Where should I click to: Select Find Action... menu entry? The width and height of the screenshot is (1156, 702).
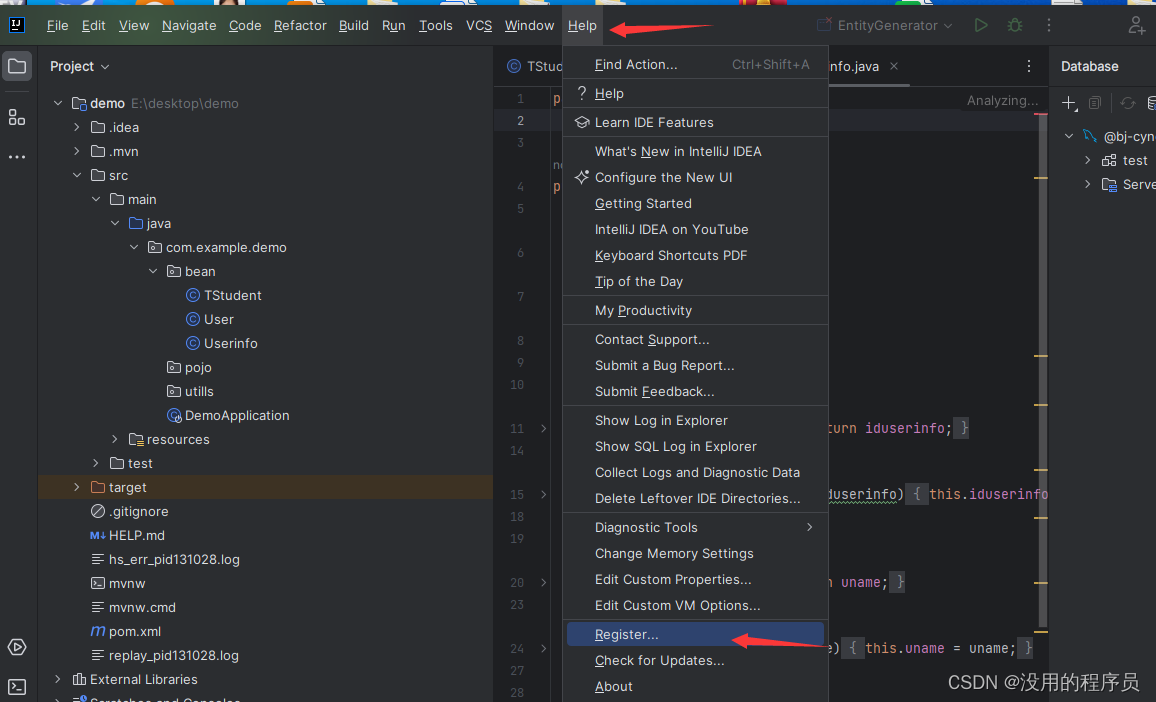point(695,65)
